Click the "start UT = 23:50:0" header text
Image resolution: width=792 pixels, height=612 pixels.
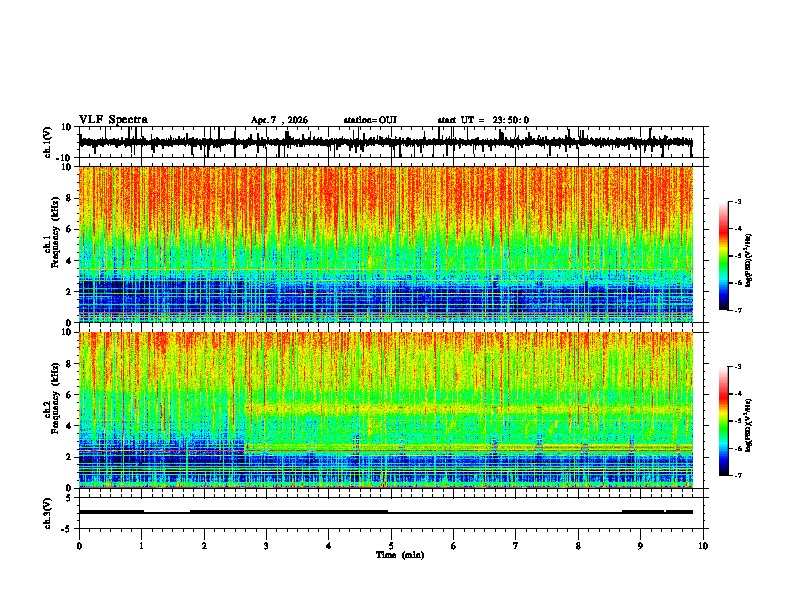pos(483,120)
